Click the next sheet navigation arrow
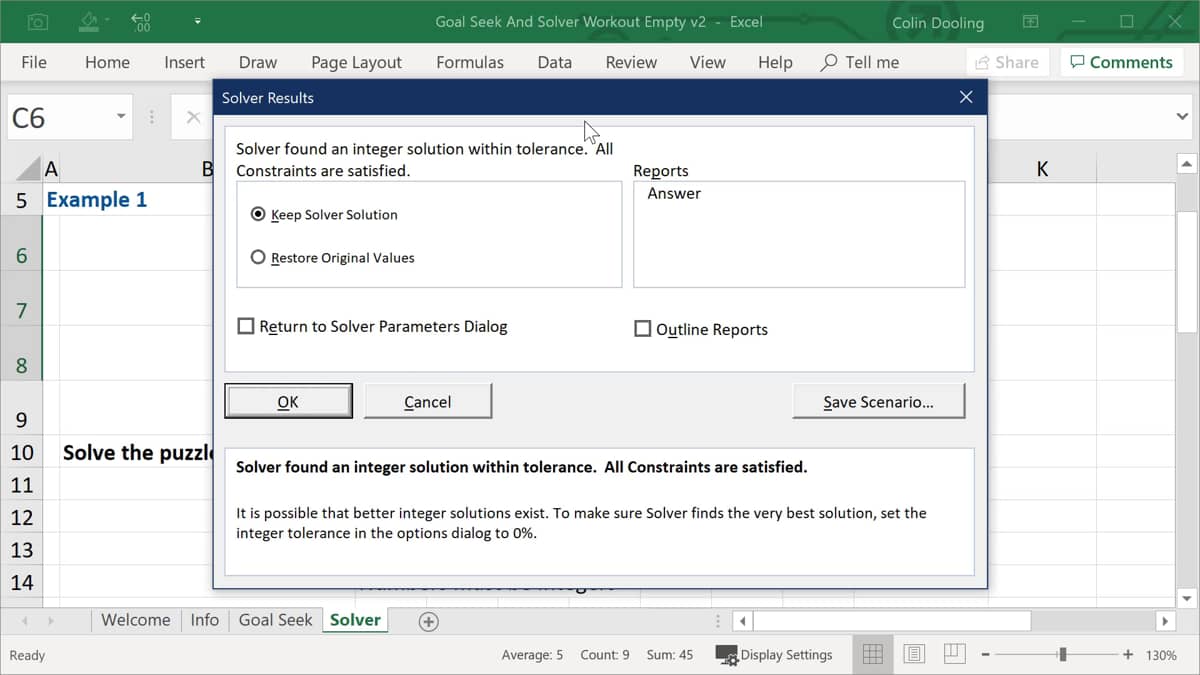This screenshot has height=675, width=1200. pyautogui.click(x=51, y=621)
